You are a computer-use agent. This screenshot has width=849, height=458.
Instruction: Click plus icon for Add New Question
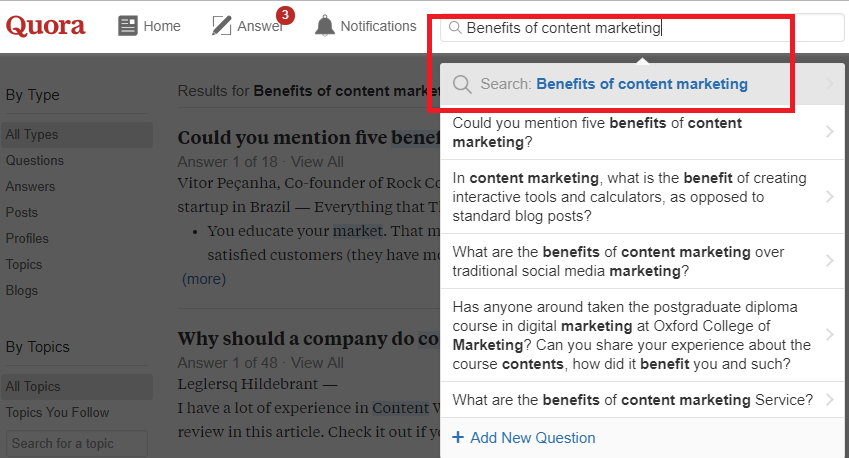pyautogui.click(x=458, y=437)
